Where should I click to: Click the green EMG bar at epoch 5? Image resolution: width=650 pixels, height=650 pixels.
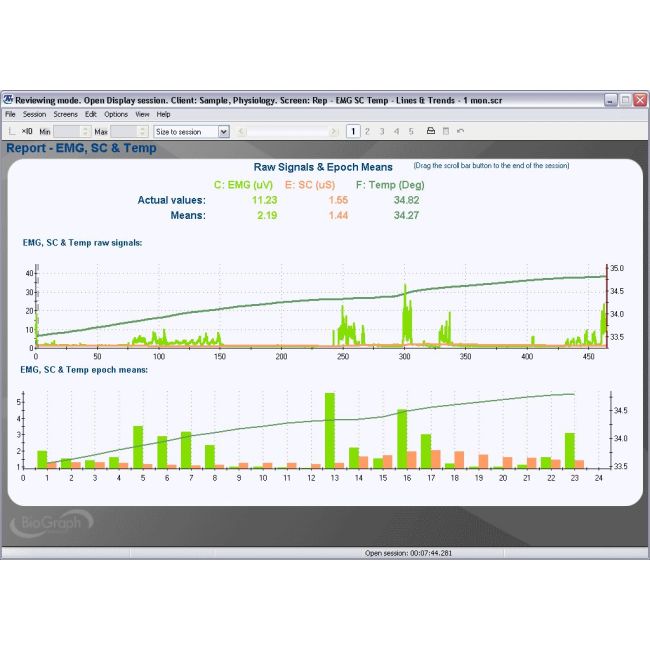point(138,447)
